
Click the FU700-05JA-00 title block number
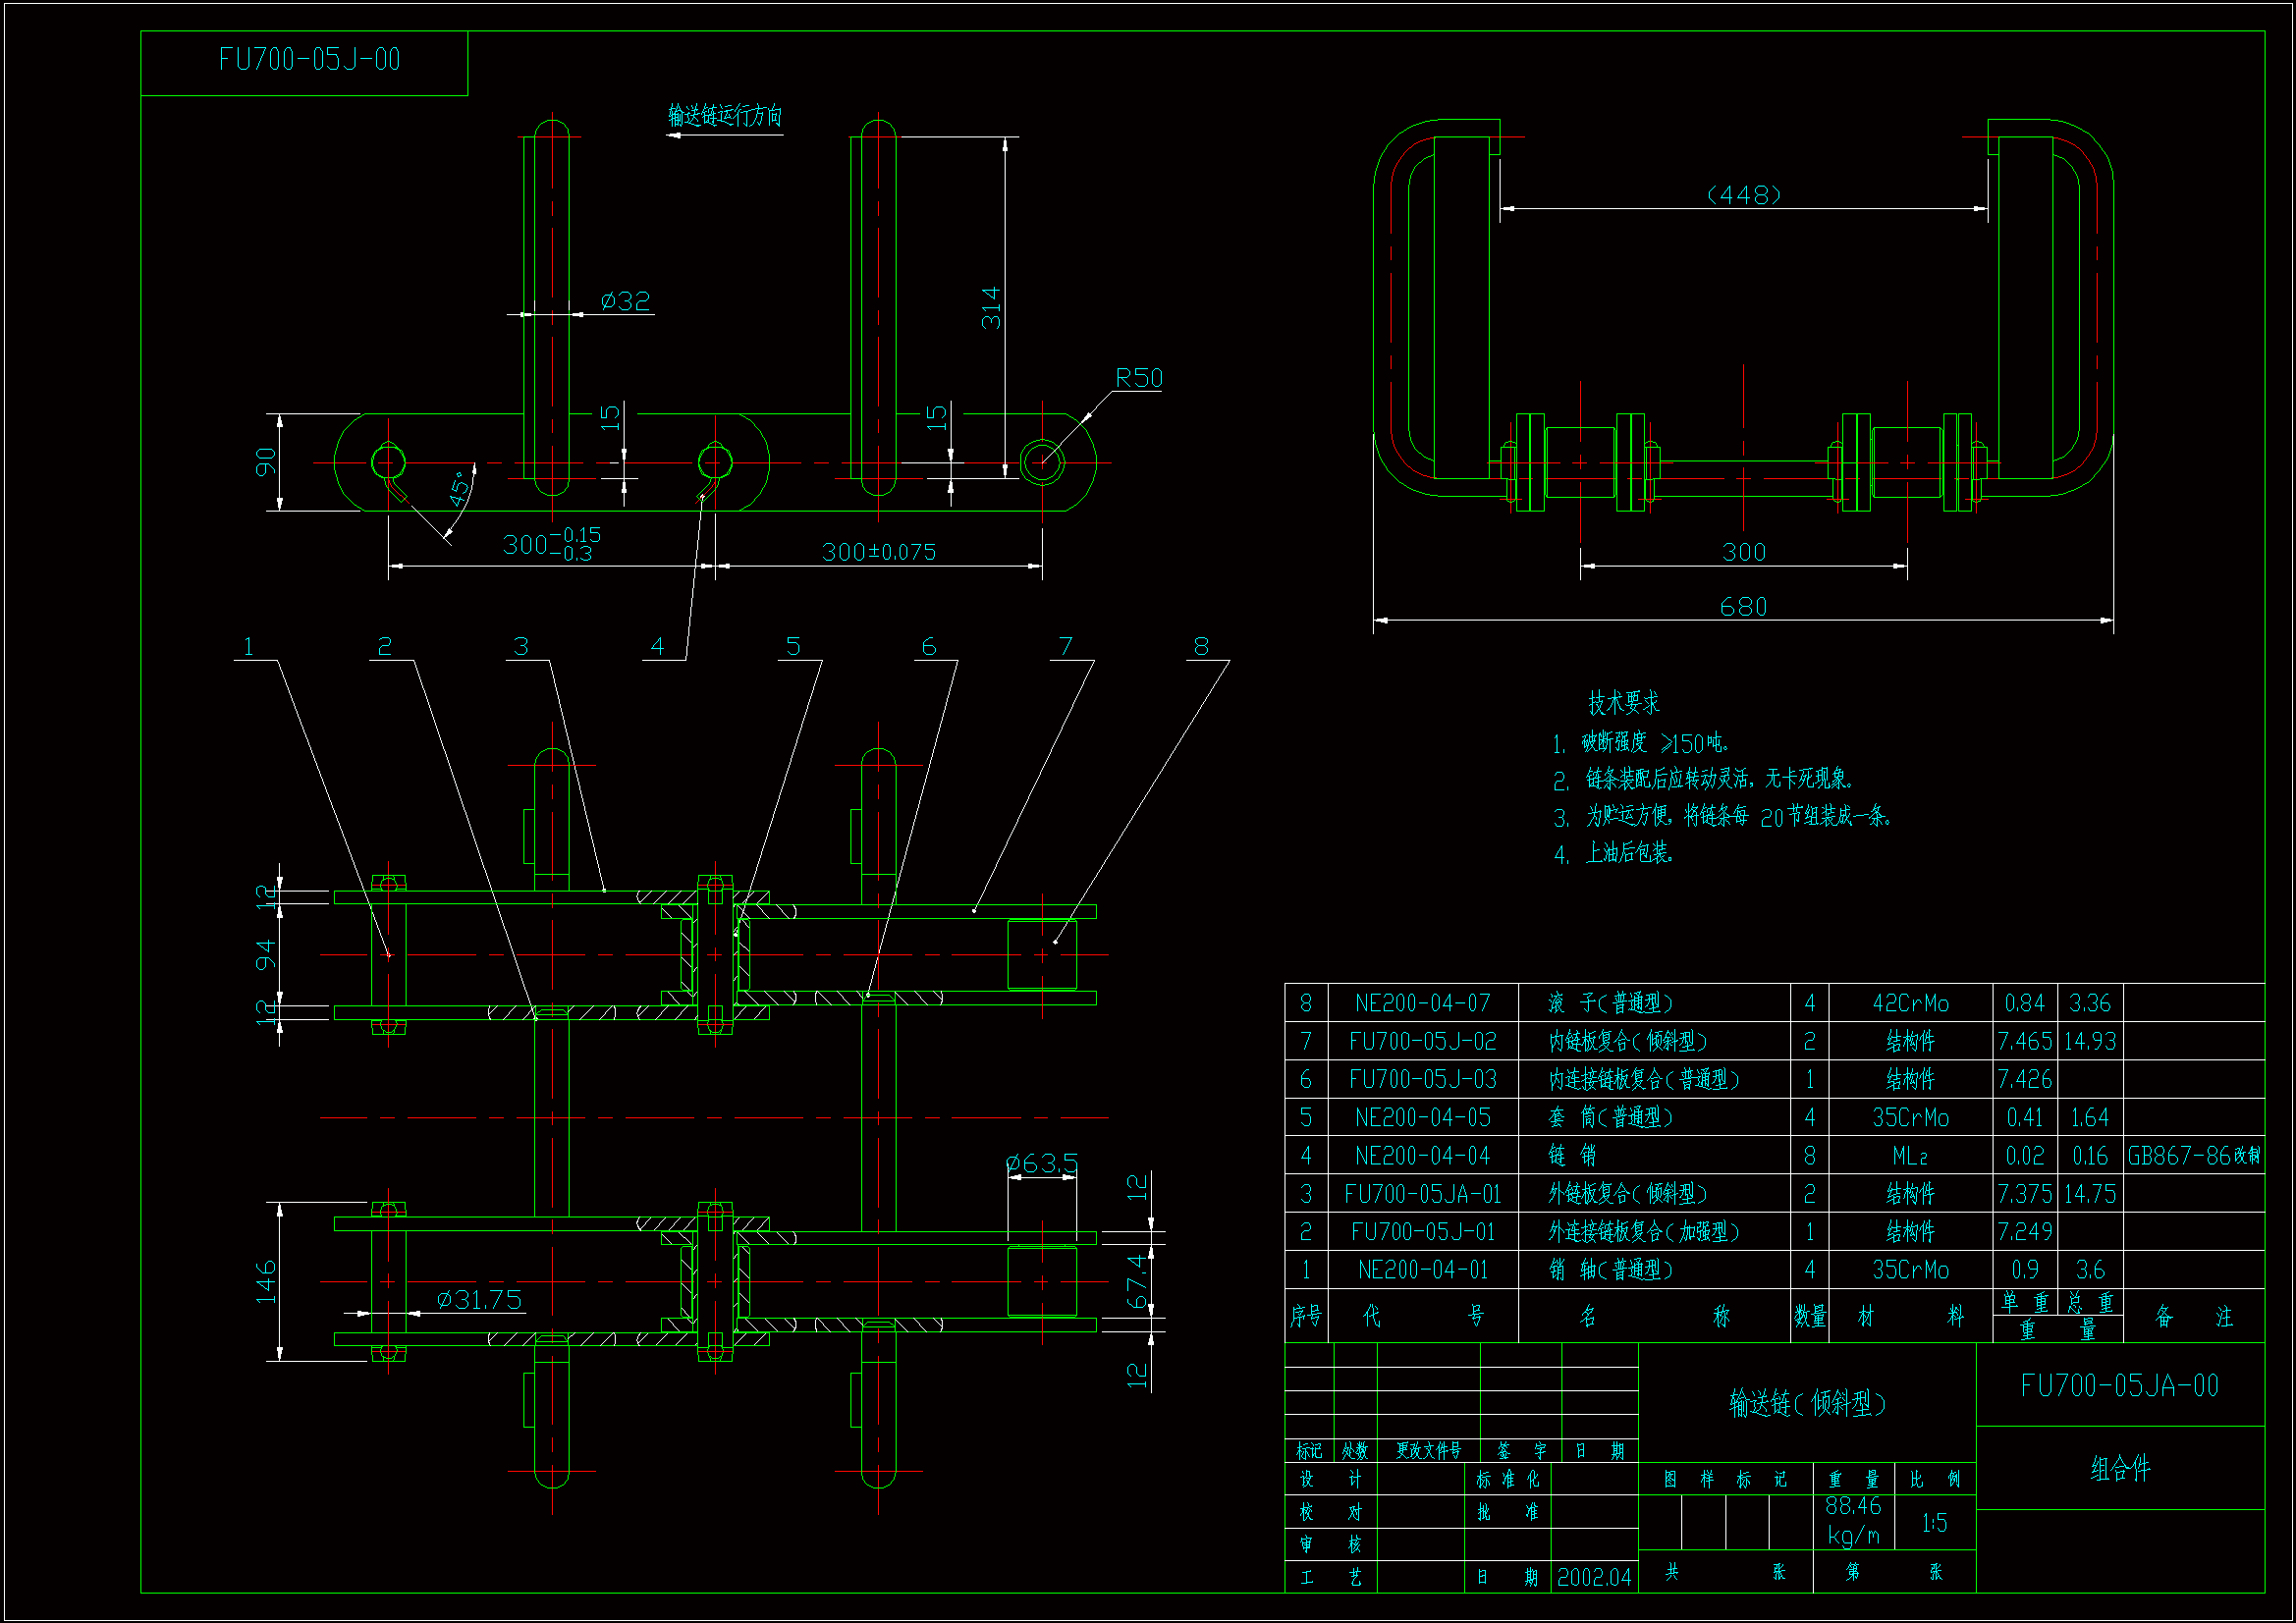point(2118,1385)
